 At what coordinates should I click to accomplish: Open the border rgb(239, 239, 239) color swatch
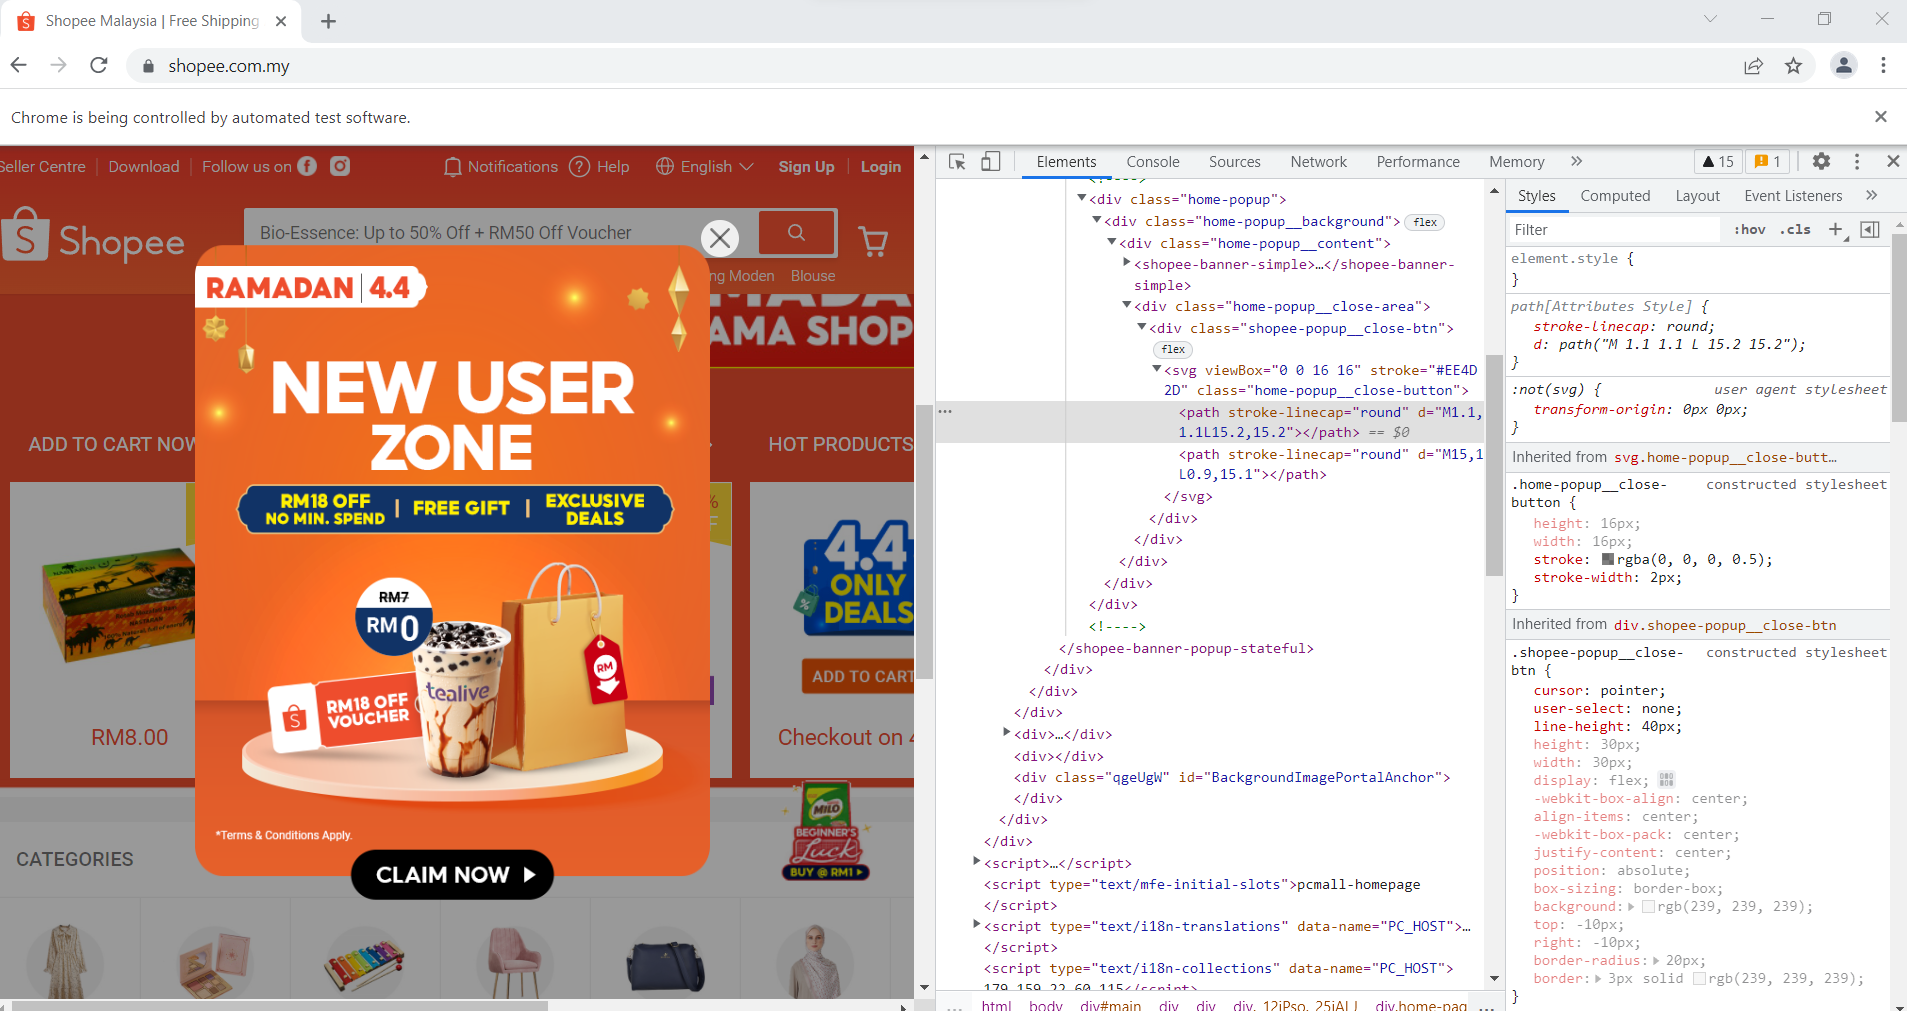pos(1699,978)
